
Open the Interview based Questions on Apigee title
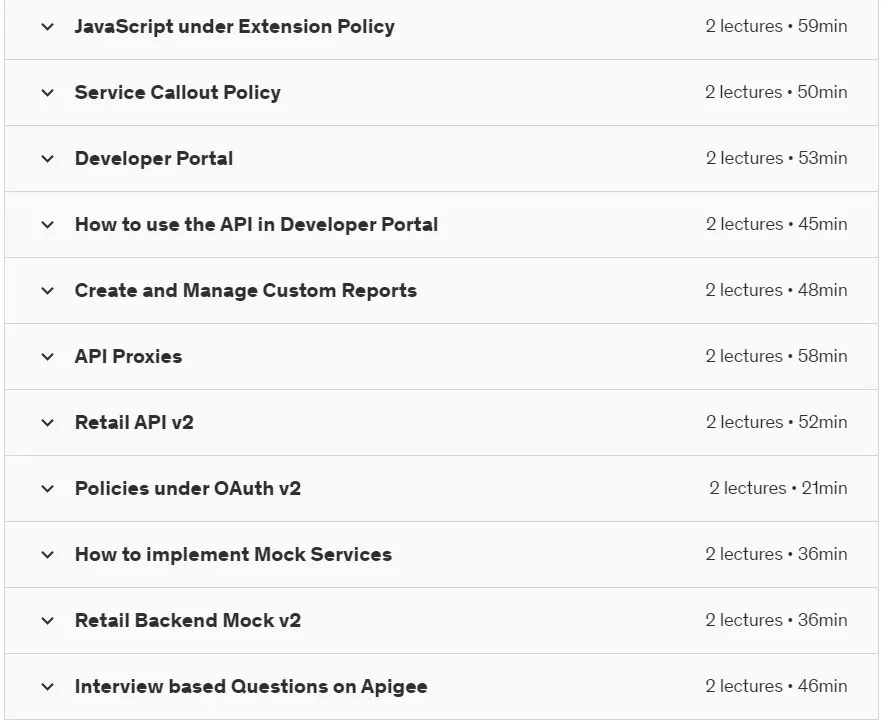(251, 686)
